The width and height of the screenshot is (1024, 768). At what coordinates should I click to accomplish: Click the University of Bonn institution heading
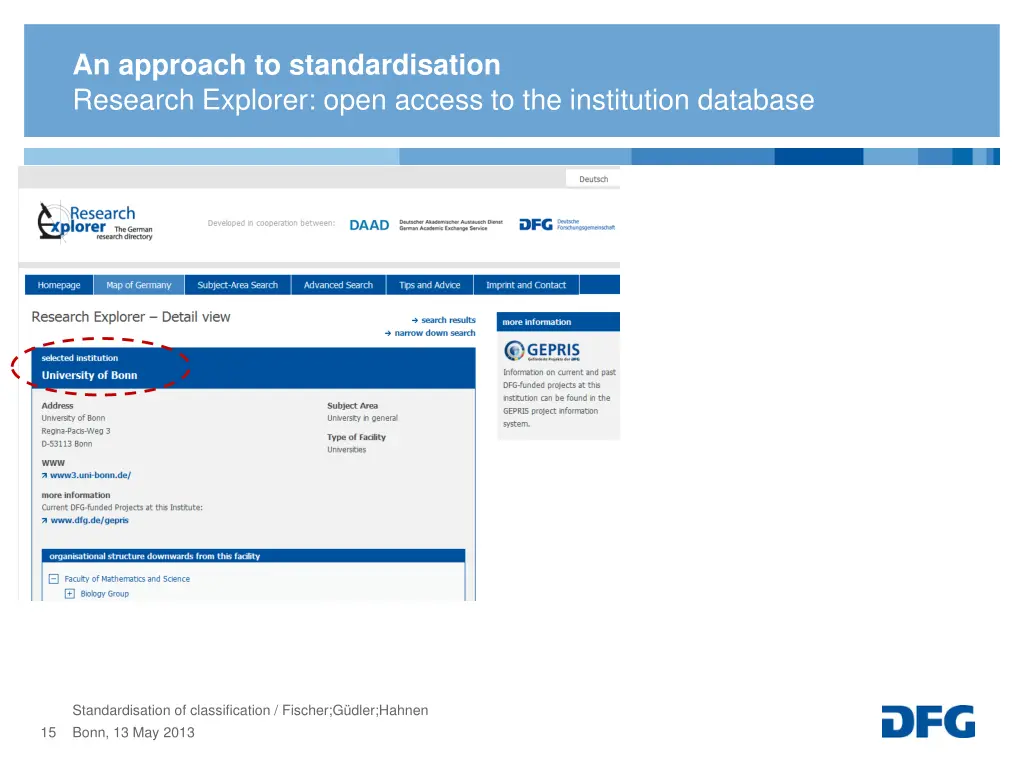pyautogui.click(x=89, y=376)
